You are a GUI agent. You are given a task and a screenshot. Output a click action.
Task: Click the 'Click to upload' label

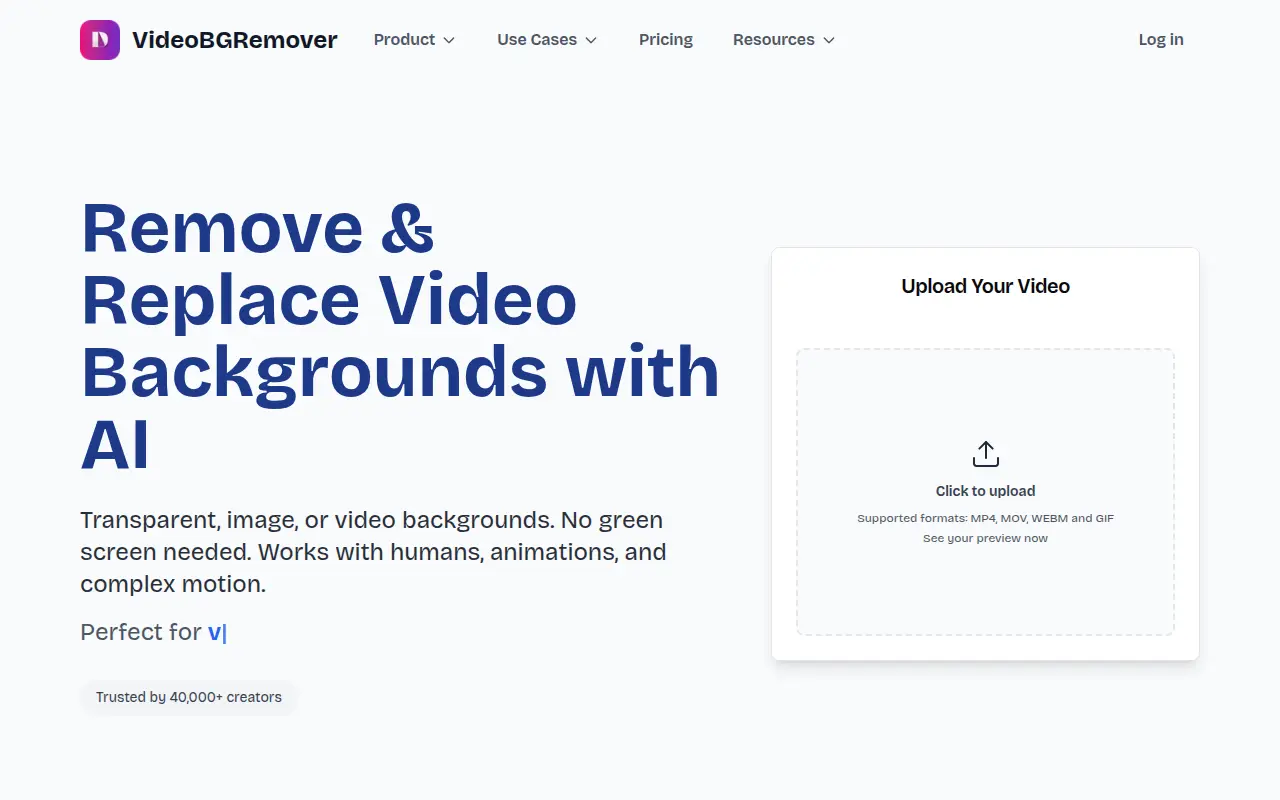[986, 491]
